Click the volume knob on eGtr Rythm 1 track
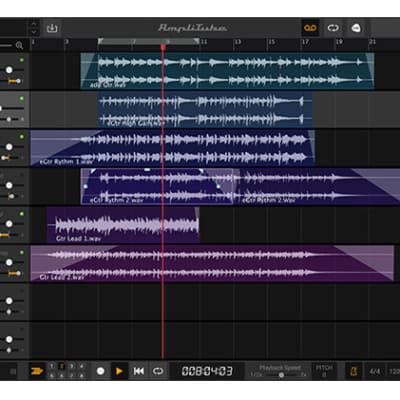The image size is (400, 400). pyautogui.click(x=9, y=147)
